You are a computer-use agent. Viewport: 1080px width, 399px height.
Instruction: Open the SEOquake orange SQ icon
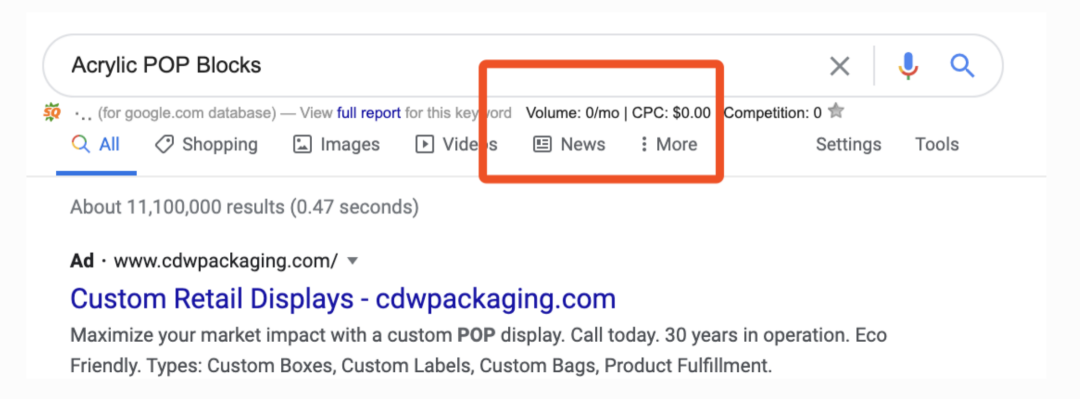[x=52, y=111]
